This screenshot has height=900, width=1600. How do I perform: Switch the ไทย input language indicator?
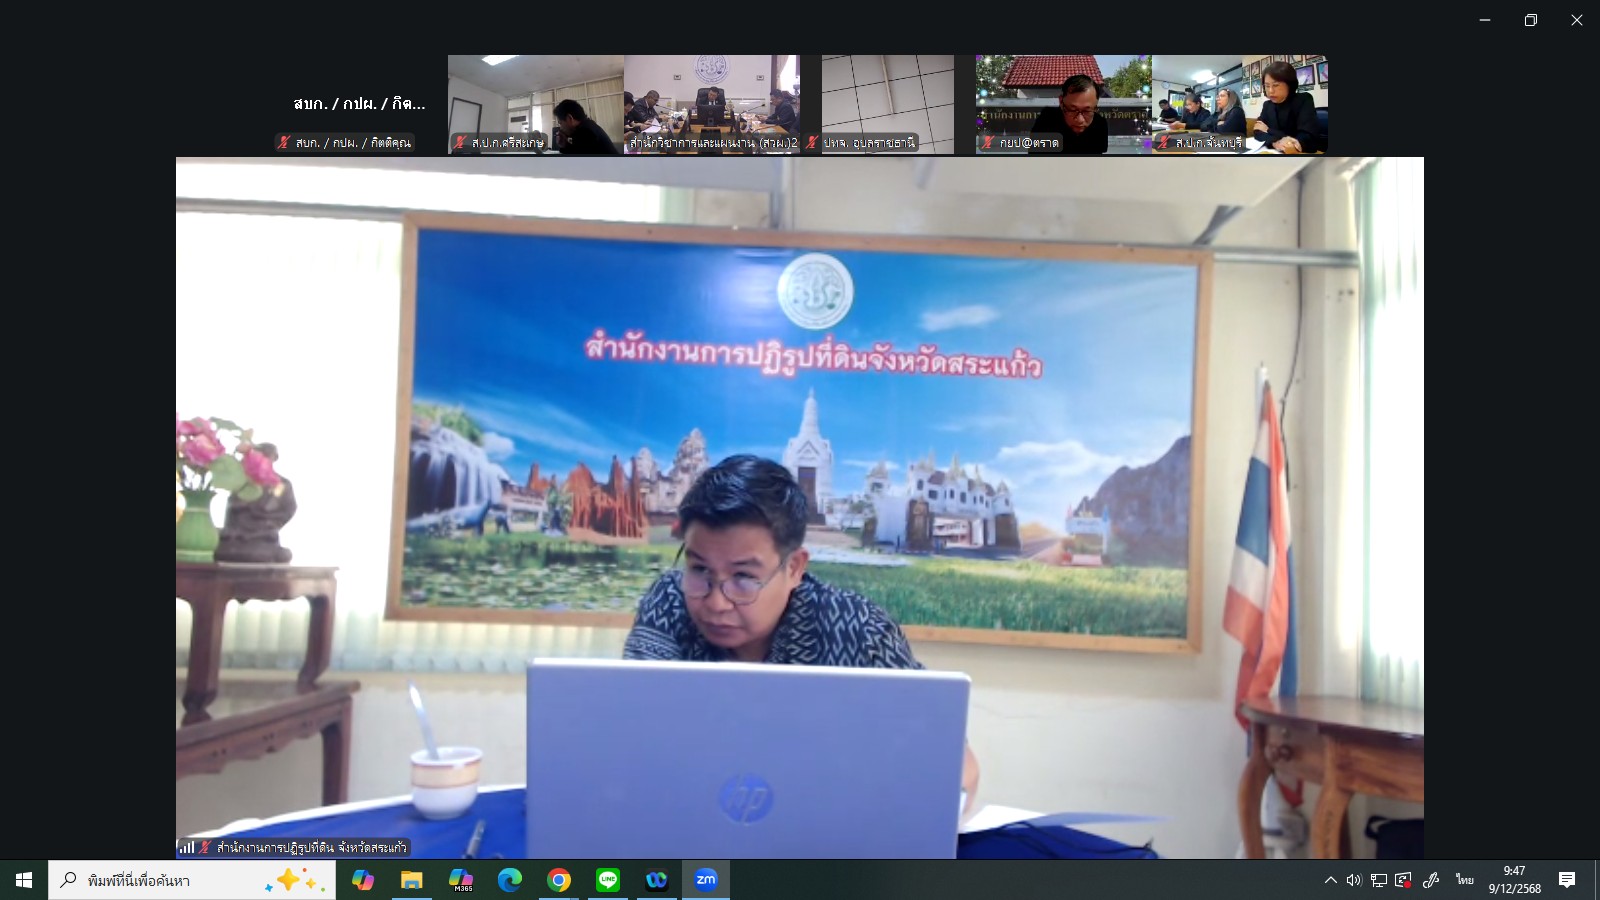[x=1465, y=880]
